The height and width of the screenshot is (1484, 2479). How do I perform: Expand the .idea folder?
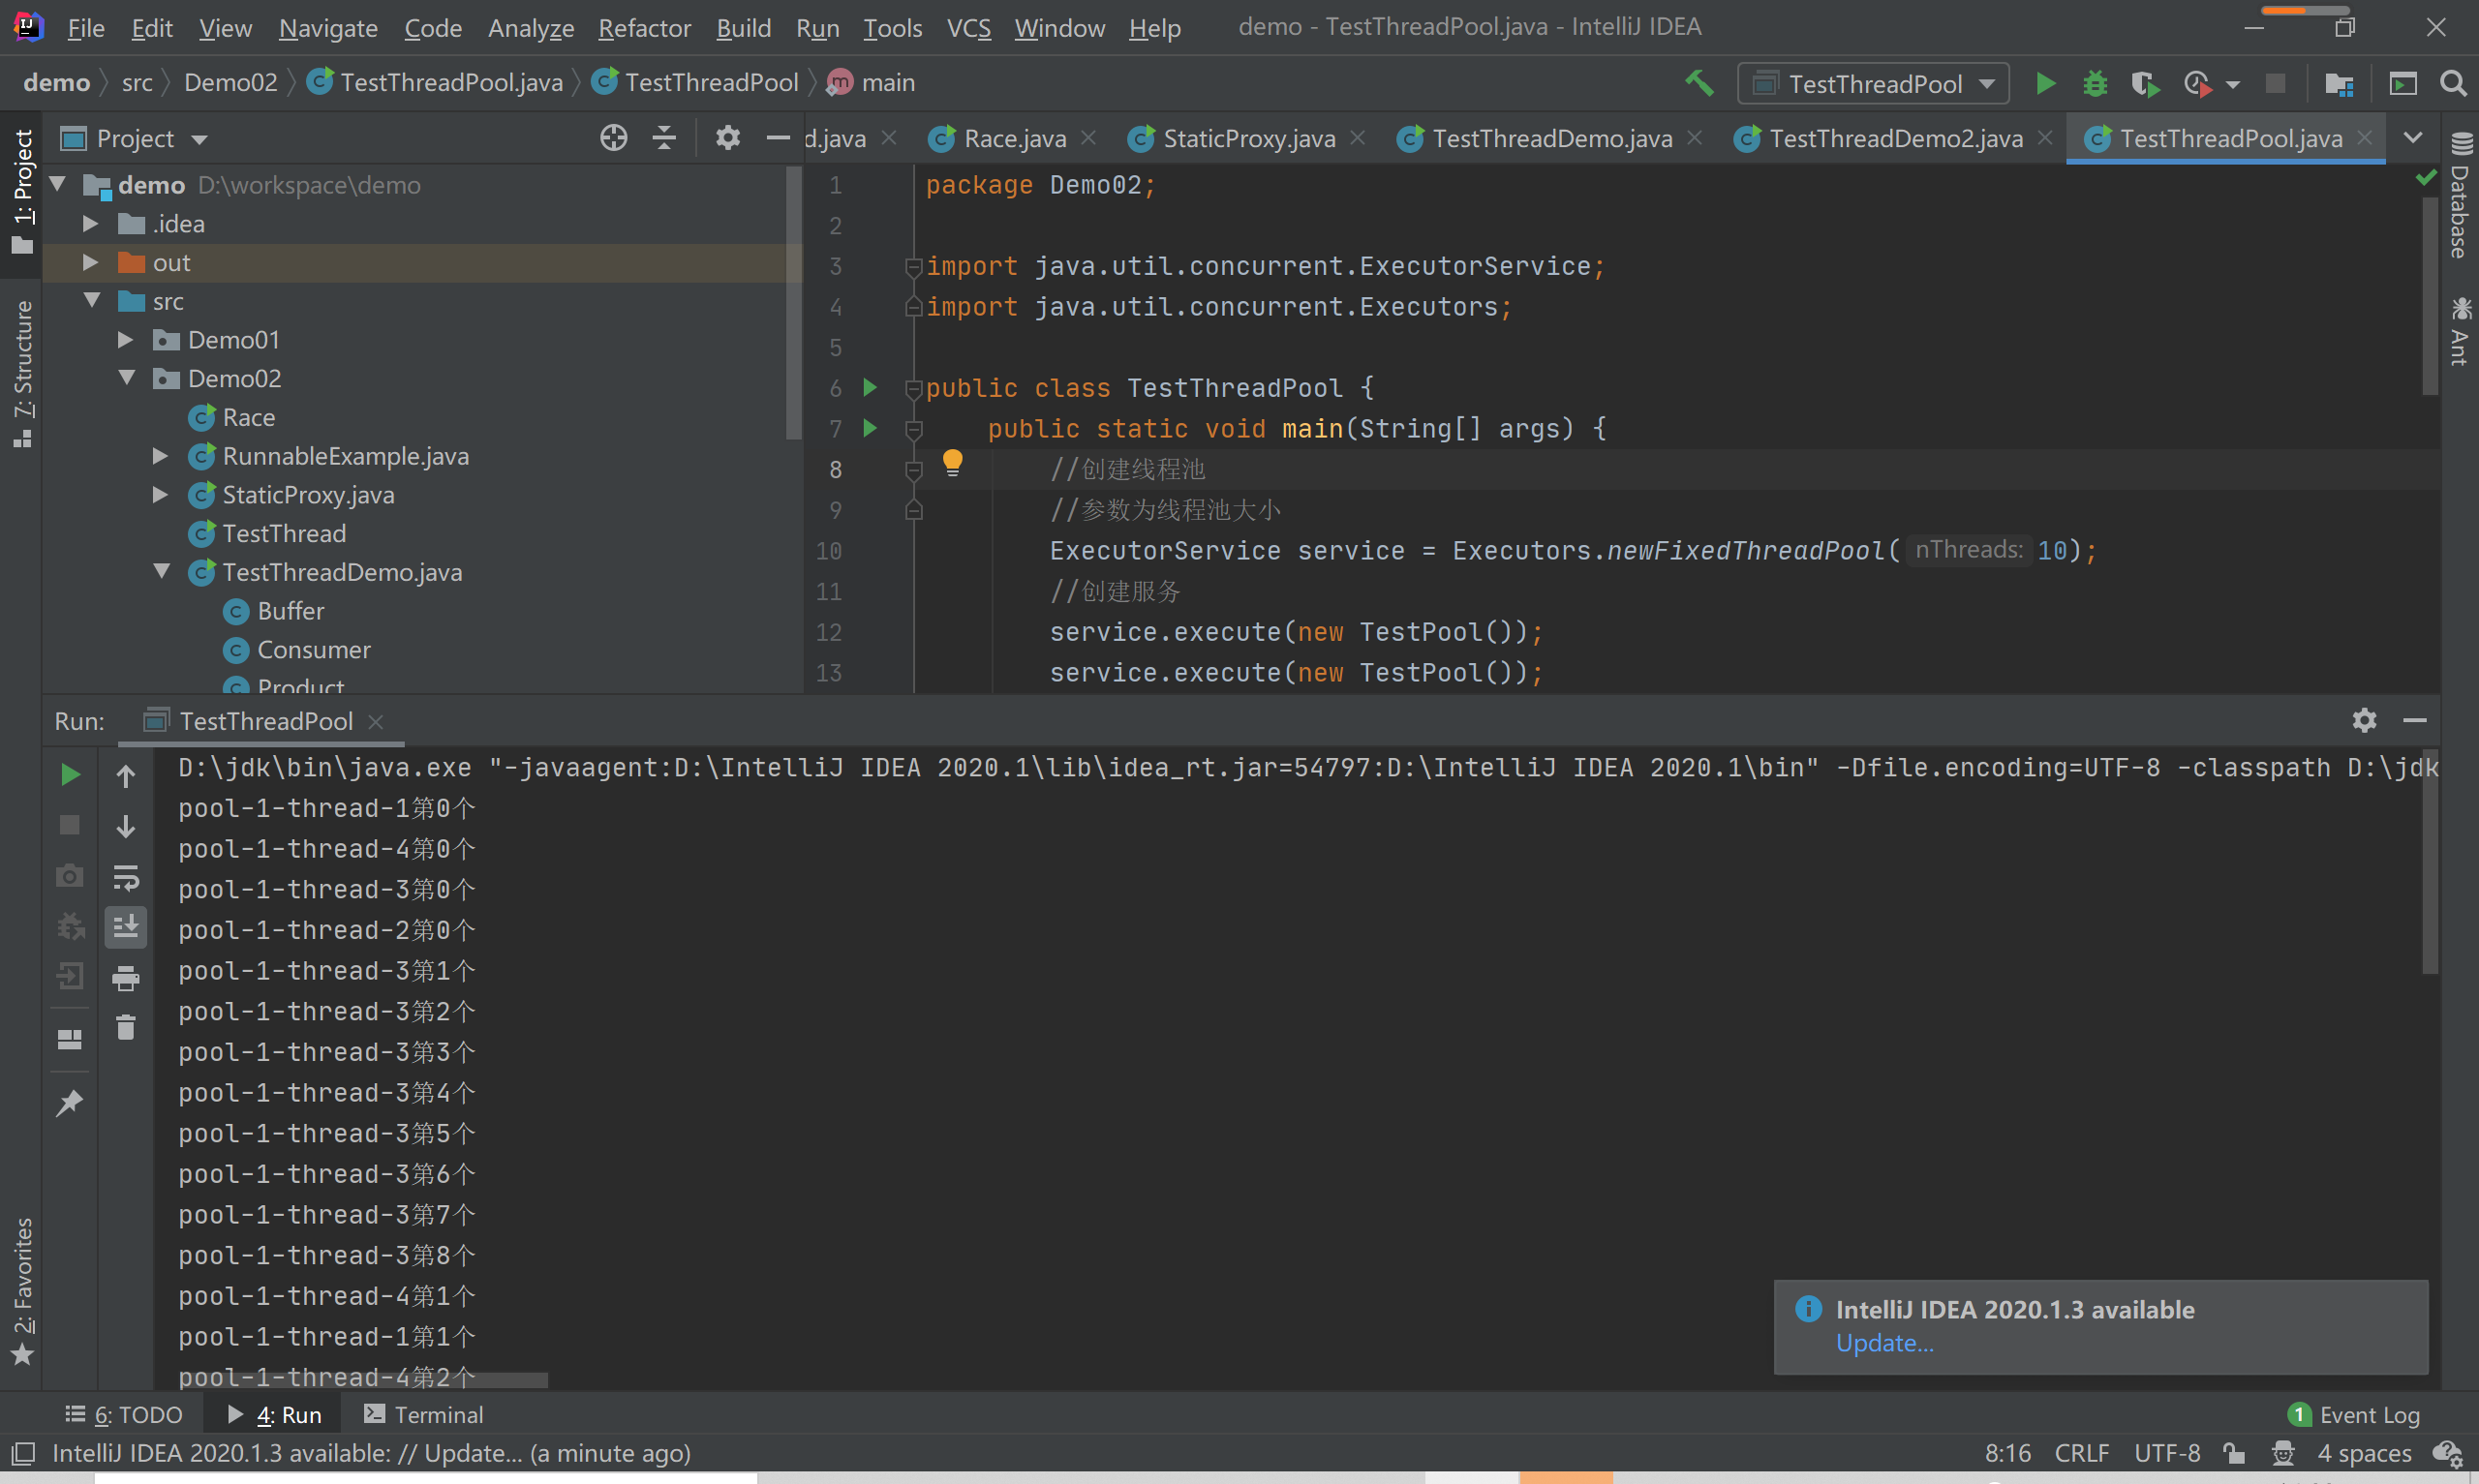[90, 223]
